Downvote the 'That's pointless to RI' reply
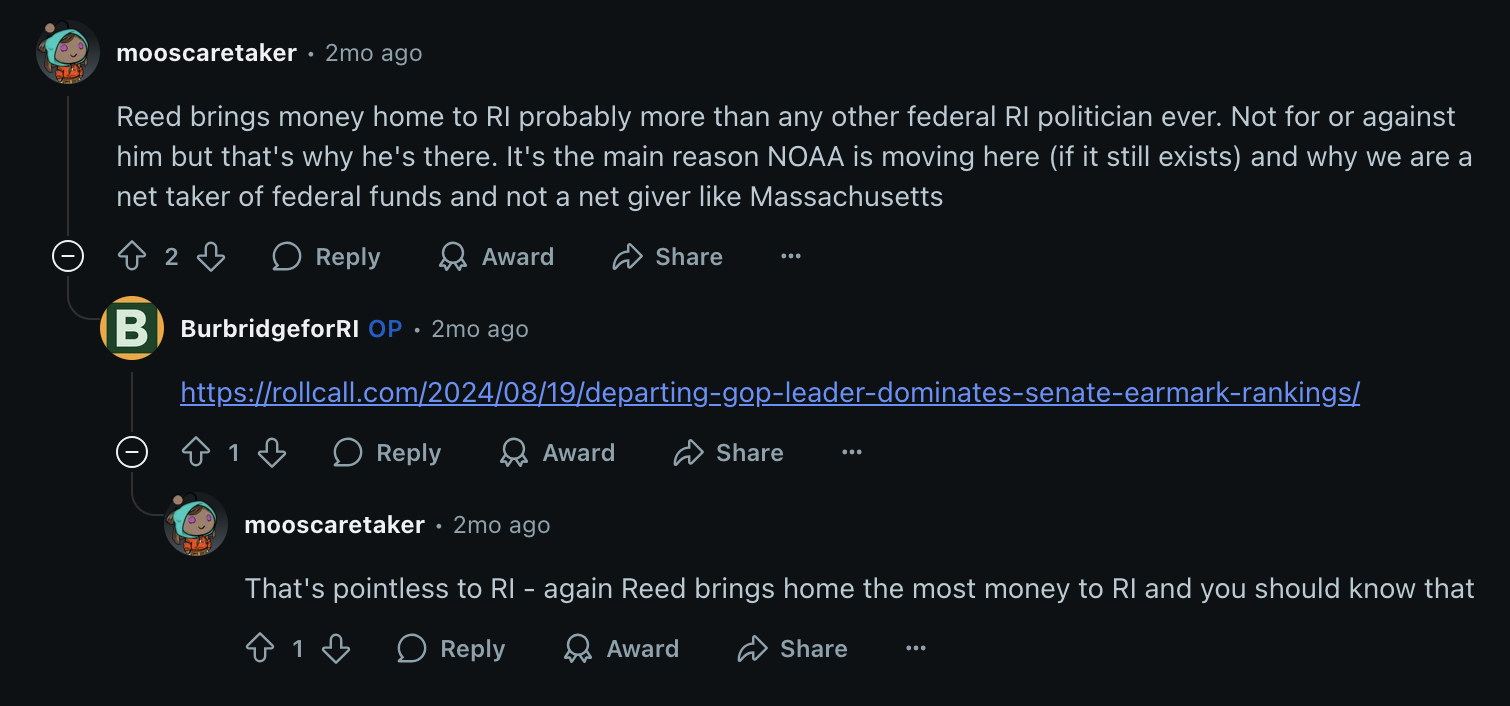Viewport: 1510px width, 706px height. tap(336, 649)
